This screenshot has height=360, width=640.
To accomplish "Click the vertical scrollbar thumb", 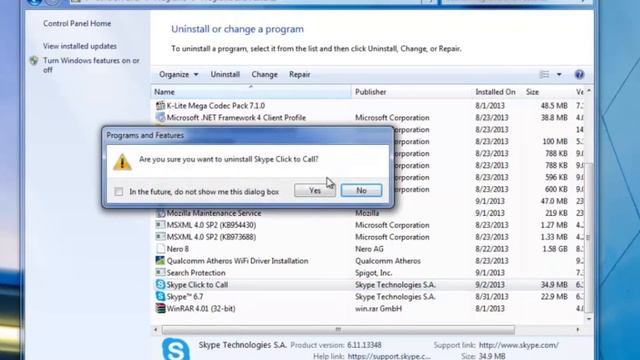I will (x=589, y=238).
